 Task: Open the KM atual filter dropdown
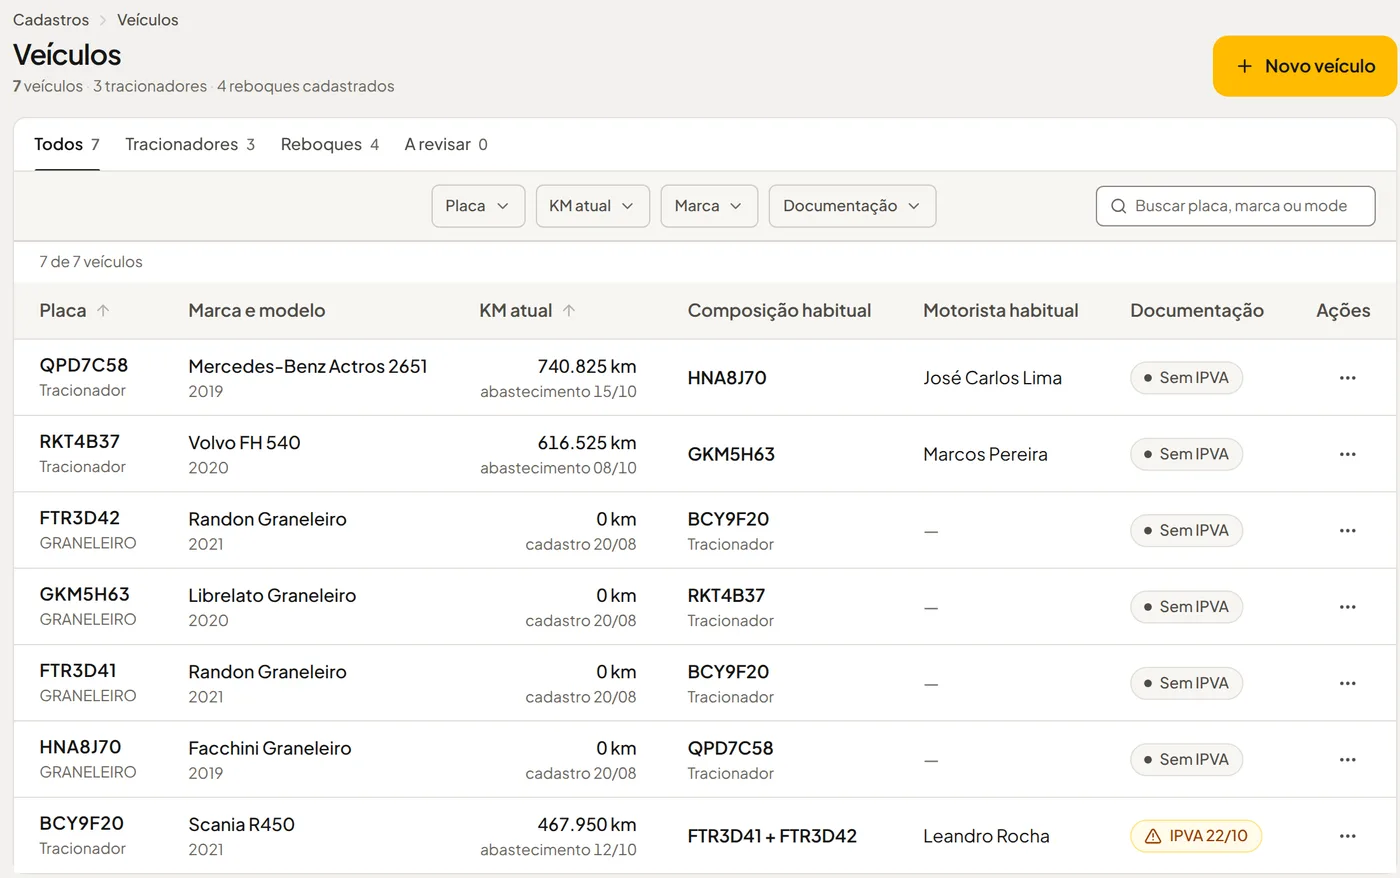click(x=592, y=206)
